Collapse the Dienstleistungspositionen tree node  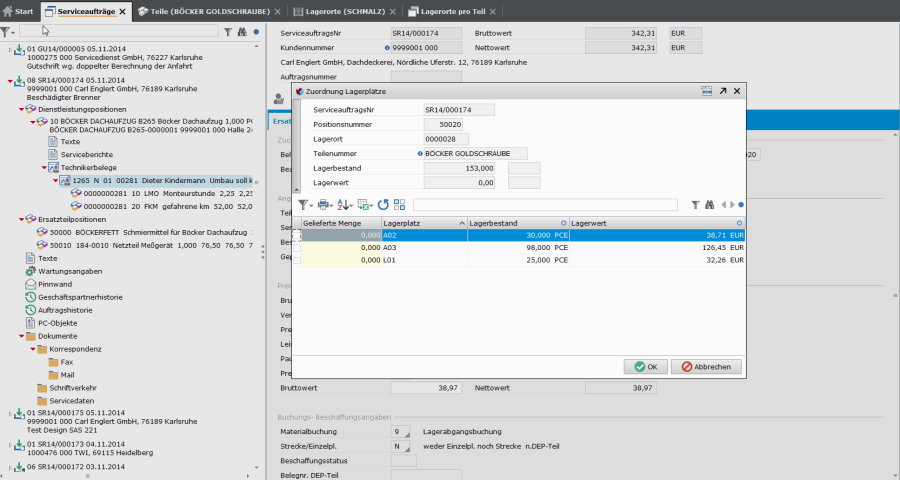click(20, 109)
